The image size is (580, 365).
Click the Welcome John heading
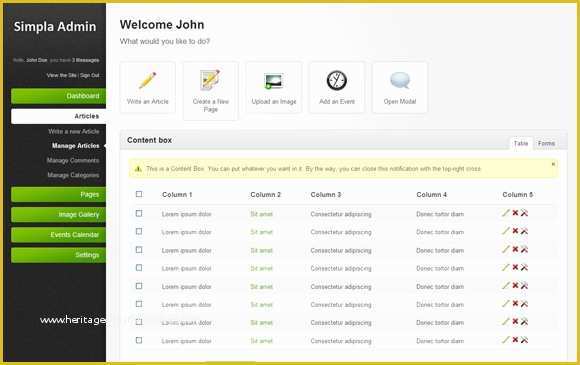point(162,25)
